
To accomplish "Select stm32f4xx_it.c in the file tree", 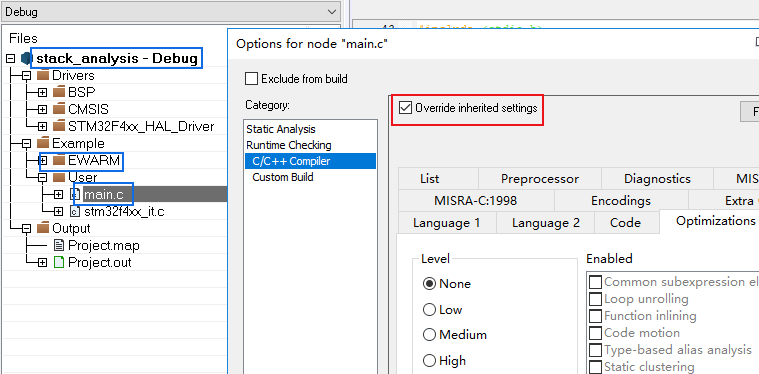I will point(124,211).
